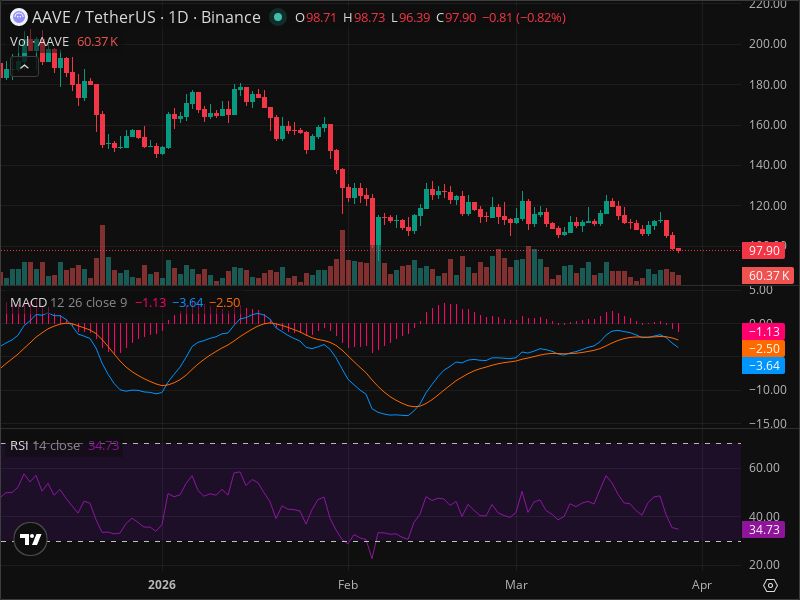
Task: Click the open price value O98.71
Action: pos(316,17)
